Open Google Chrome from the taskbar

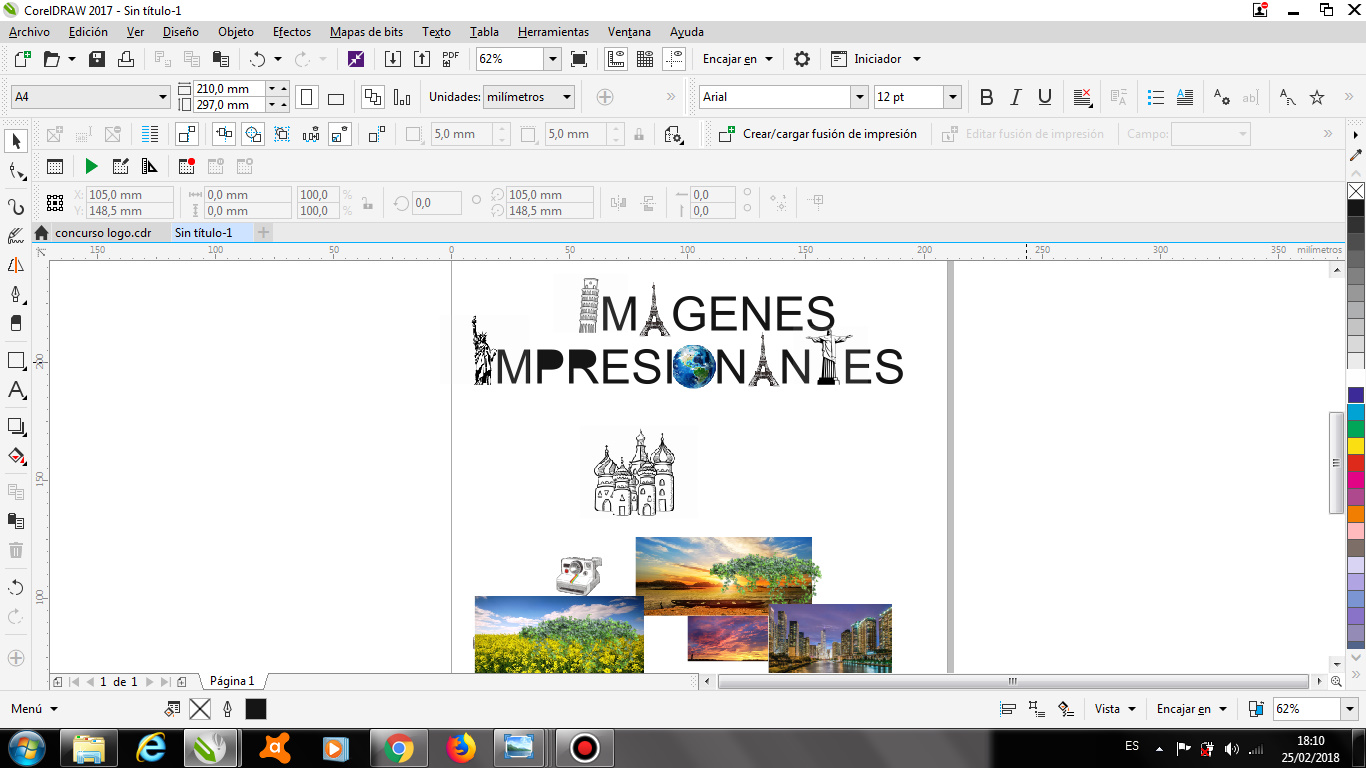[x=399, y=748]
